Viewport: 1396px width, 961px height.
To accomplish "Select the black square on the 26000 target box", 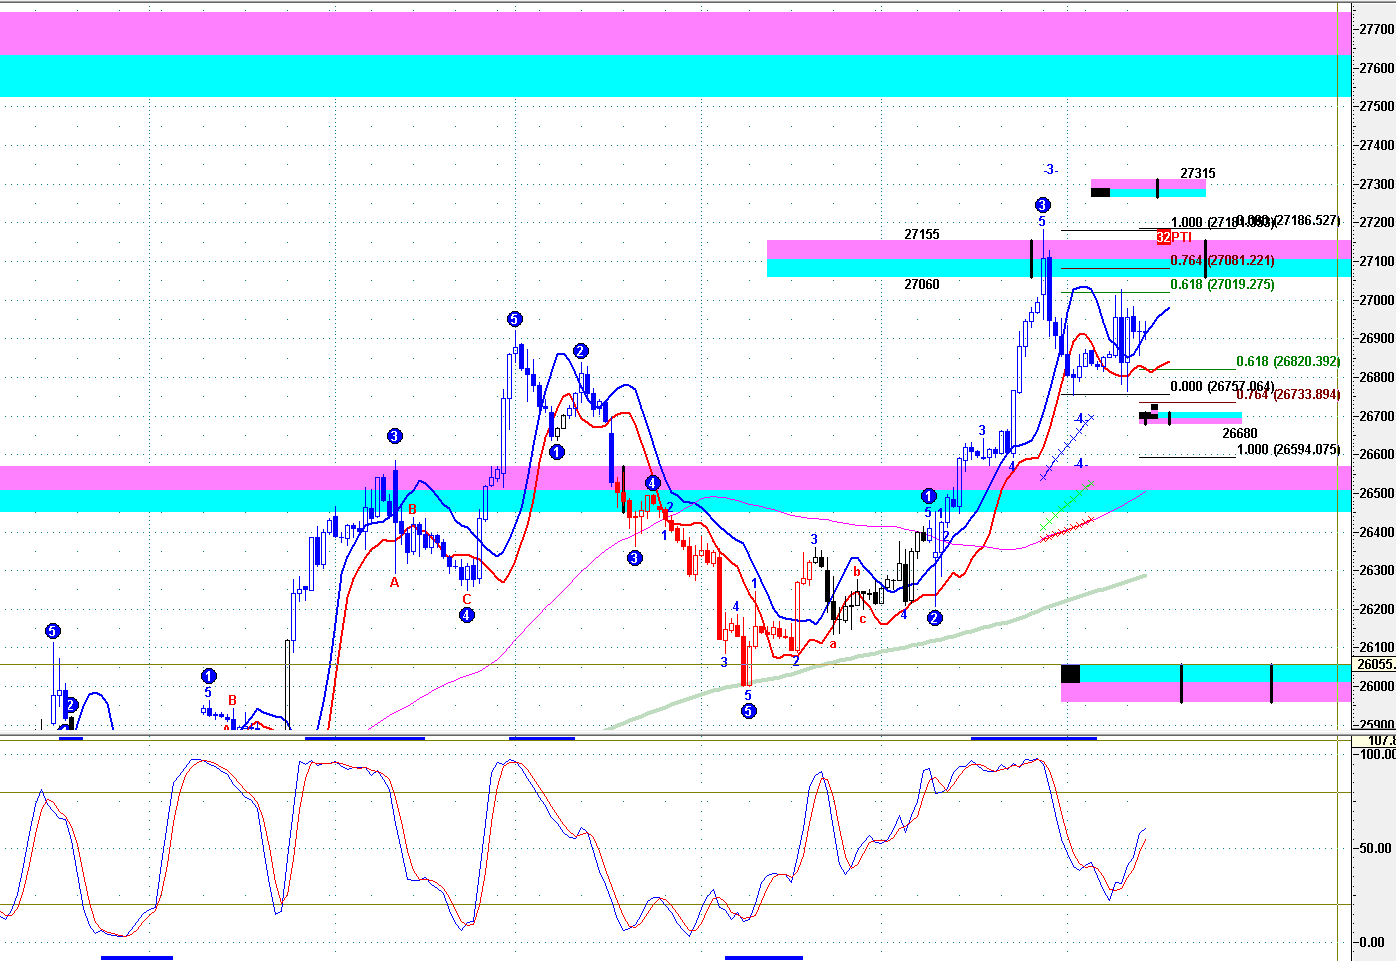I will (x=1070, y=674).
